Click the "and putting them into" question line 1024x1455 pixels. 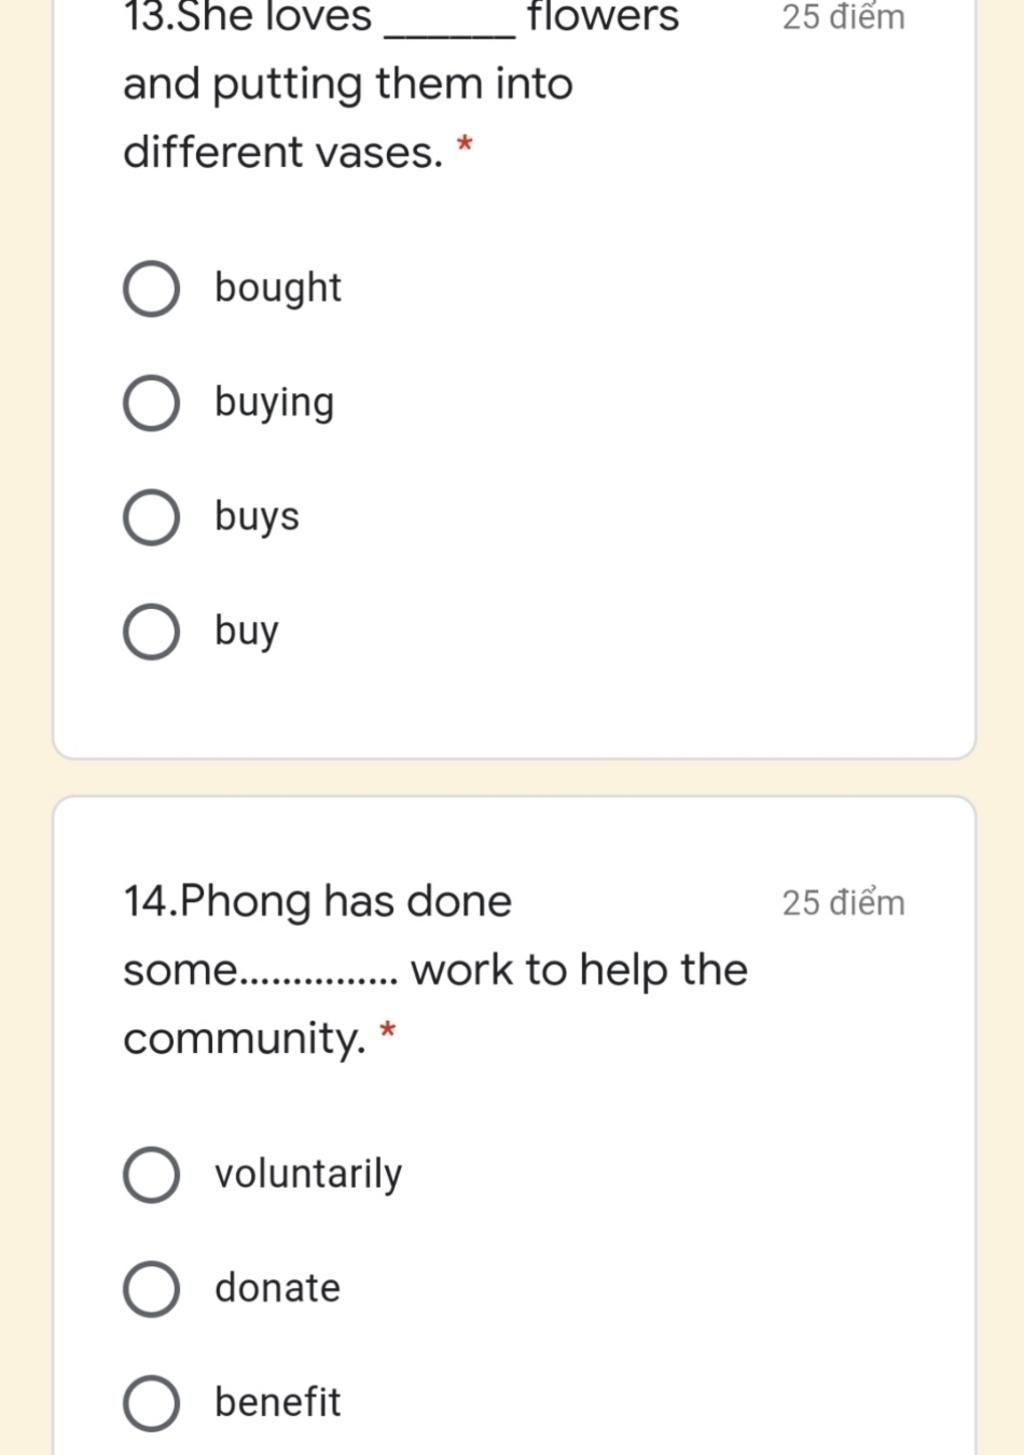pyautogui.click(x=348, y=85)
